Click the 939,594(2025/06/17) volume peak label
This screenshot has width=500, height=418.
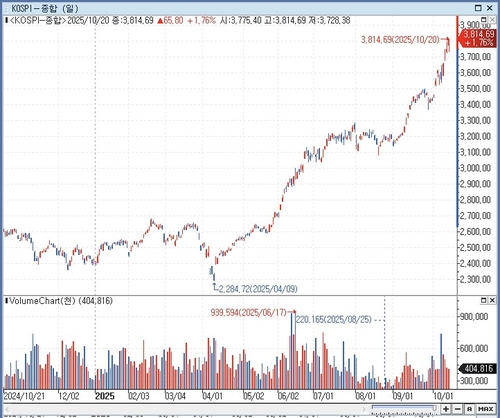point(249,312)
